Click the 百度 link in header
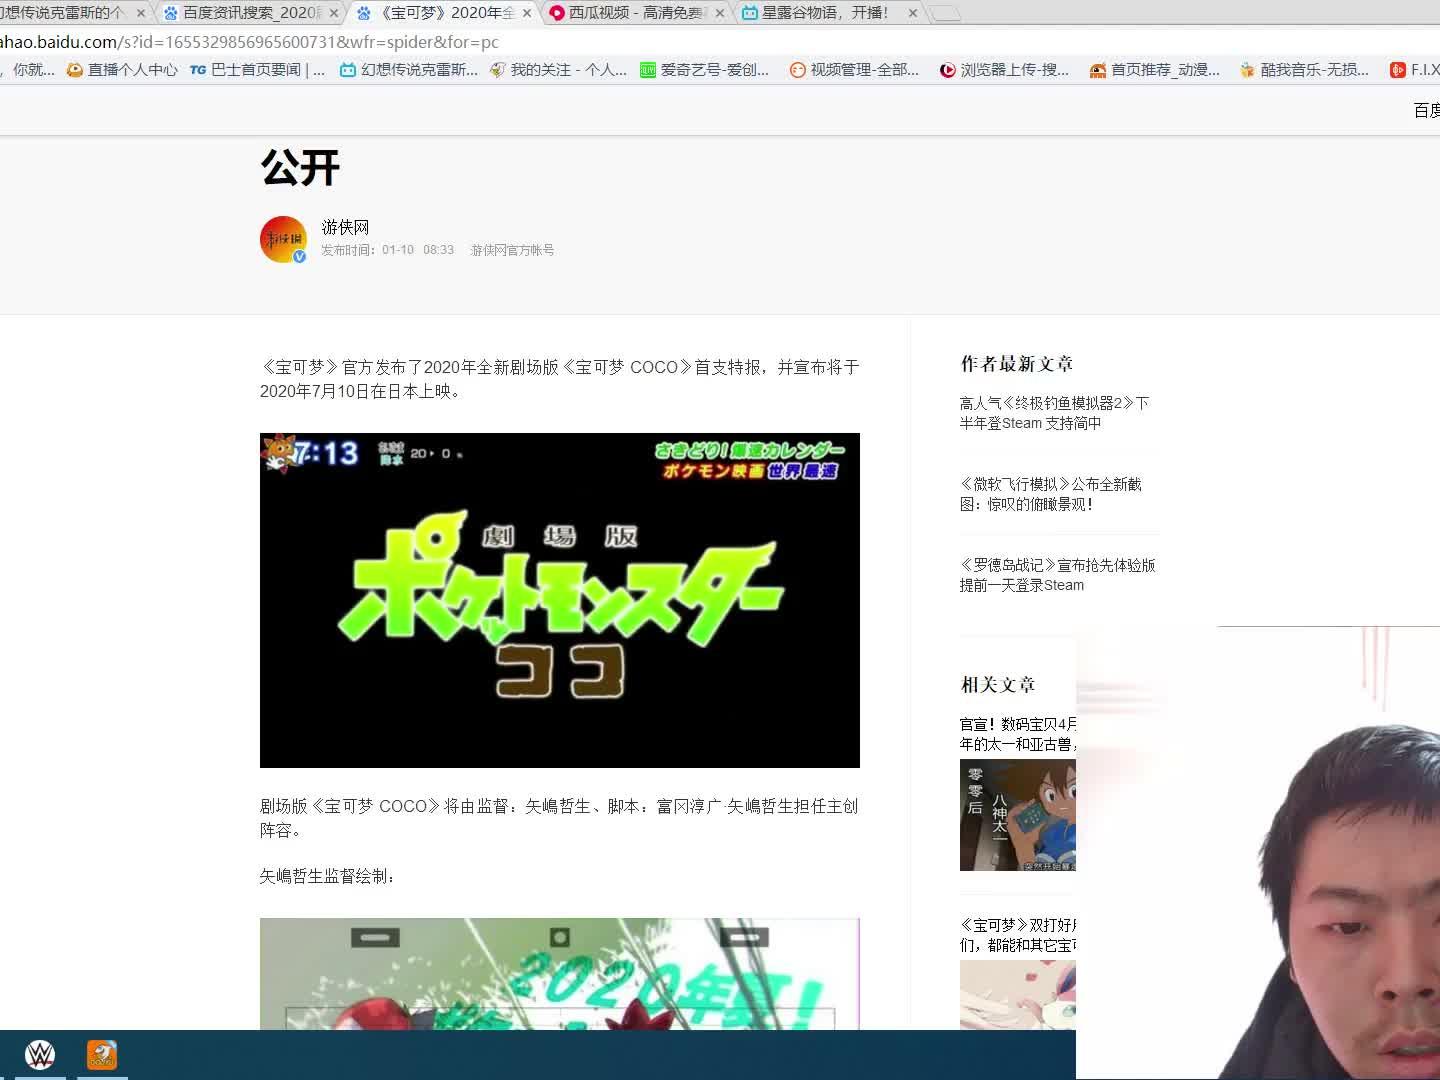The width and height of the screenshot is (1440, 1080). 1427,110
